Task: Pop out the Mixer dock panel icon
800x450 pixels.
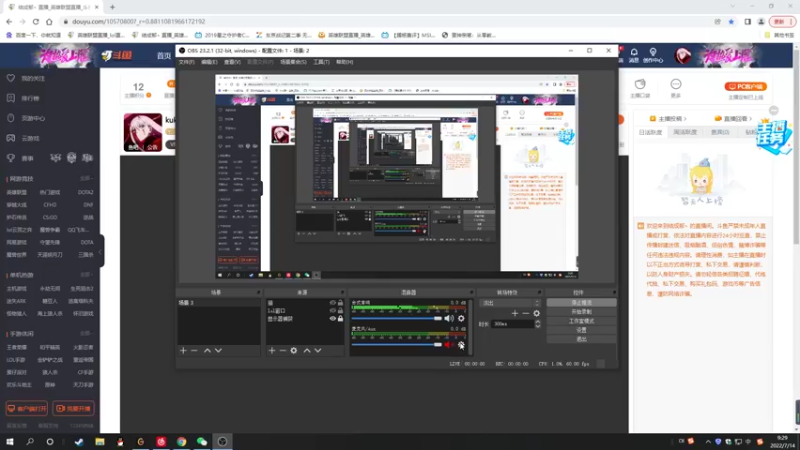Action: (x=471, y=293)
